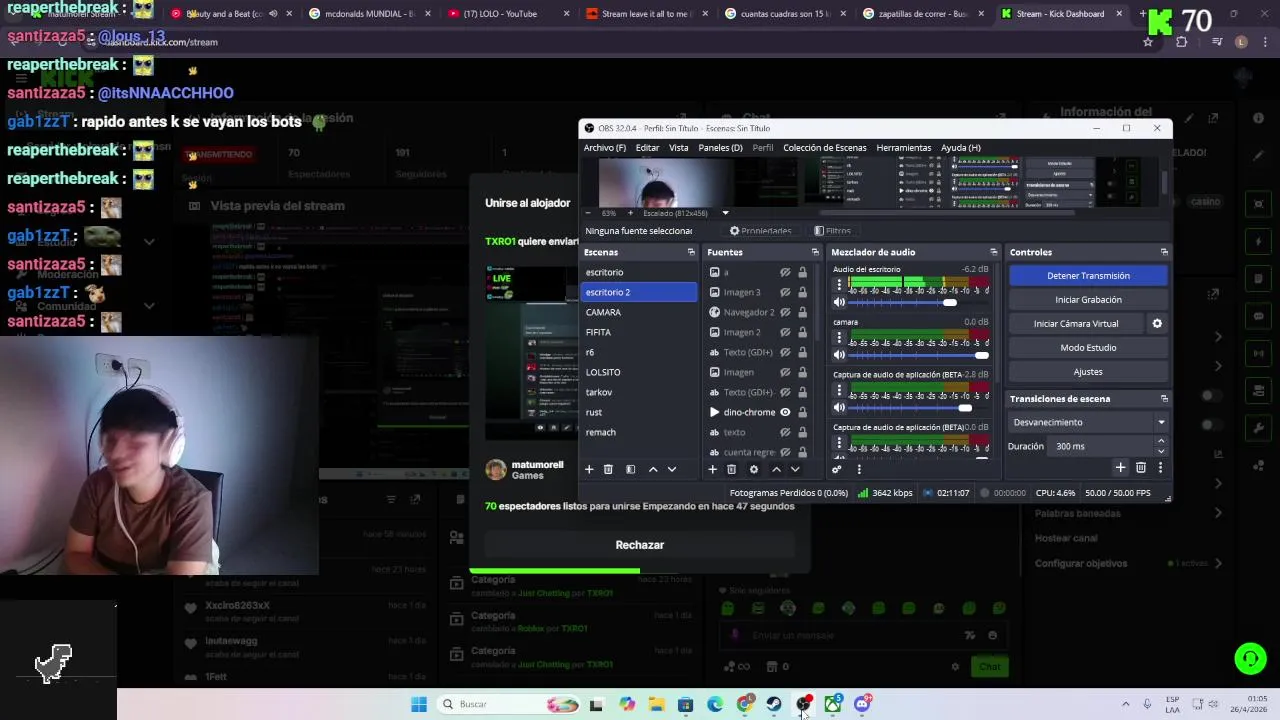Add a scene transition plus icon
Screen dimensions: 1280x720
[x=1120, y=467]
